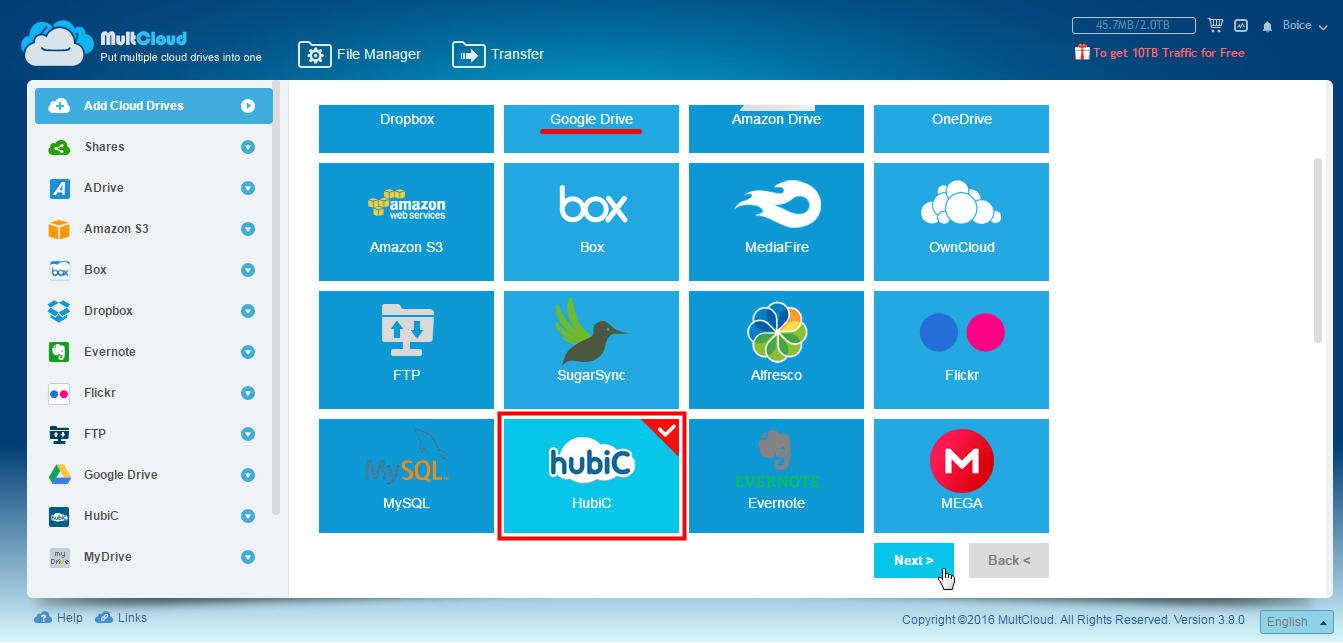
Task: Click Evernote icon in sidebar
Action: click(59, 352)
